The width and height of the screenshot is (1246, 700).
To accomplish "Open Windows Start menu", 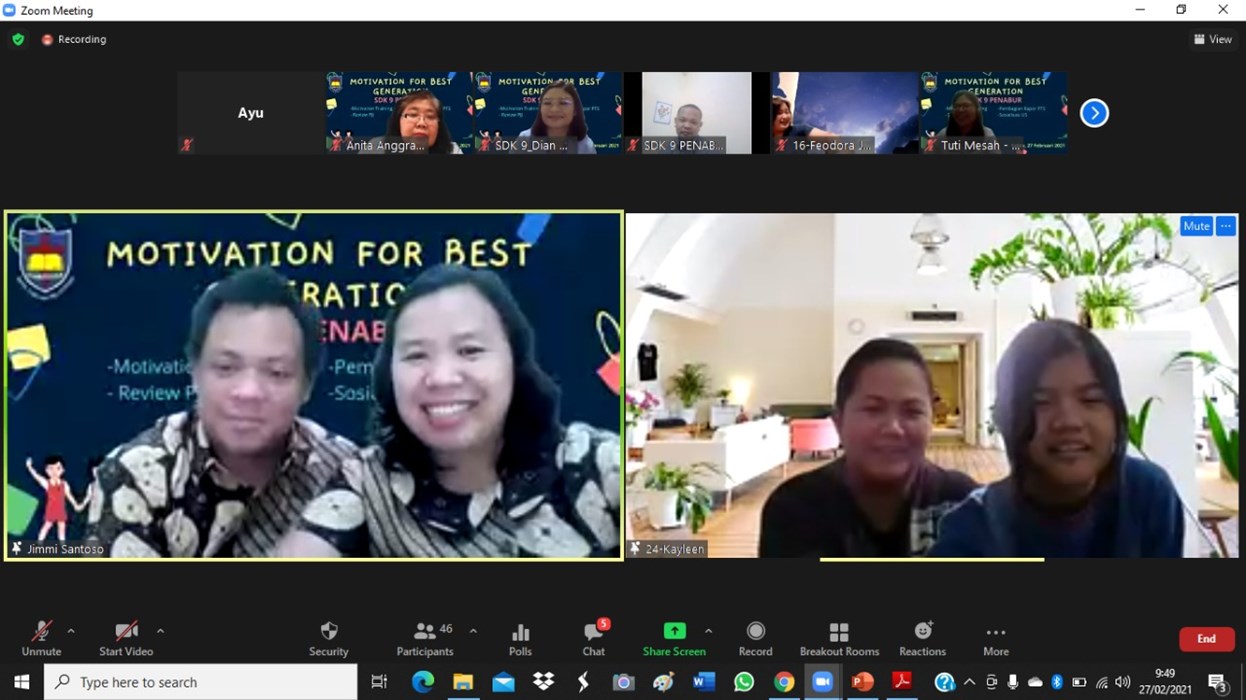I will [x=21, y=682].
